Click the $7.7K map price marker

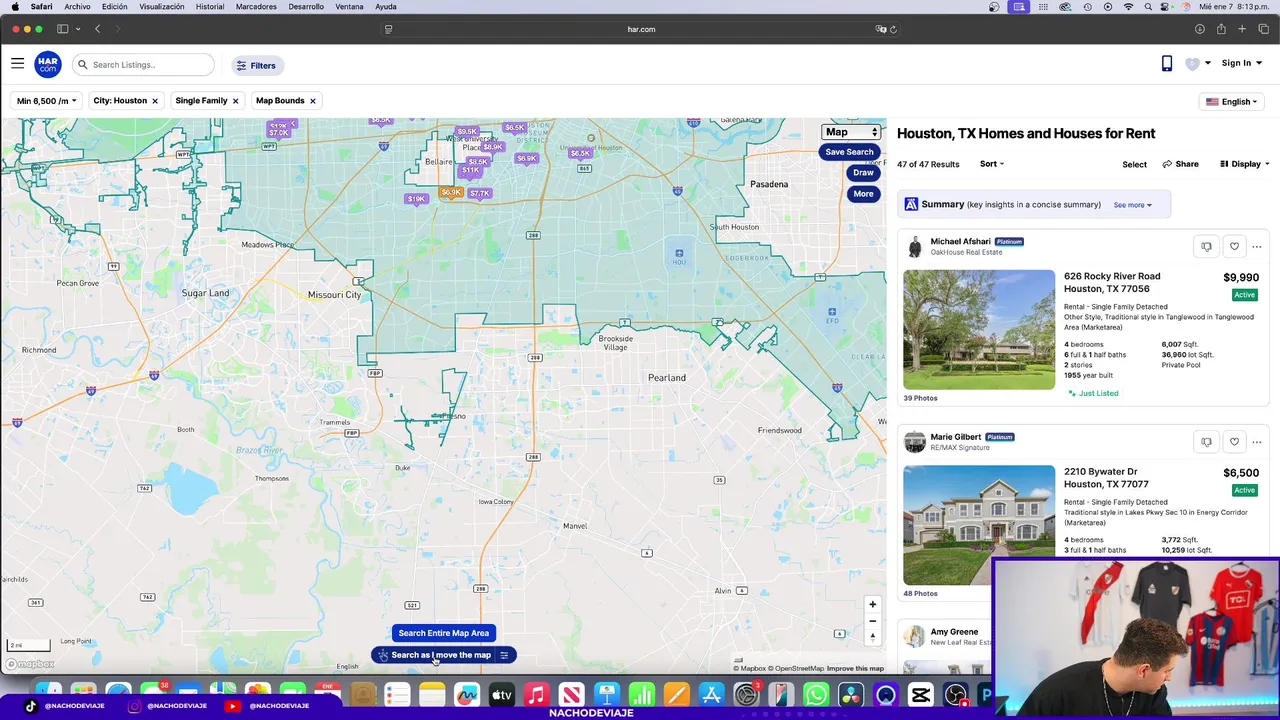pos(480,193)
